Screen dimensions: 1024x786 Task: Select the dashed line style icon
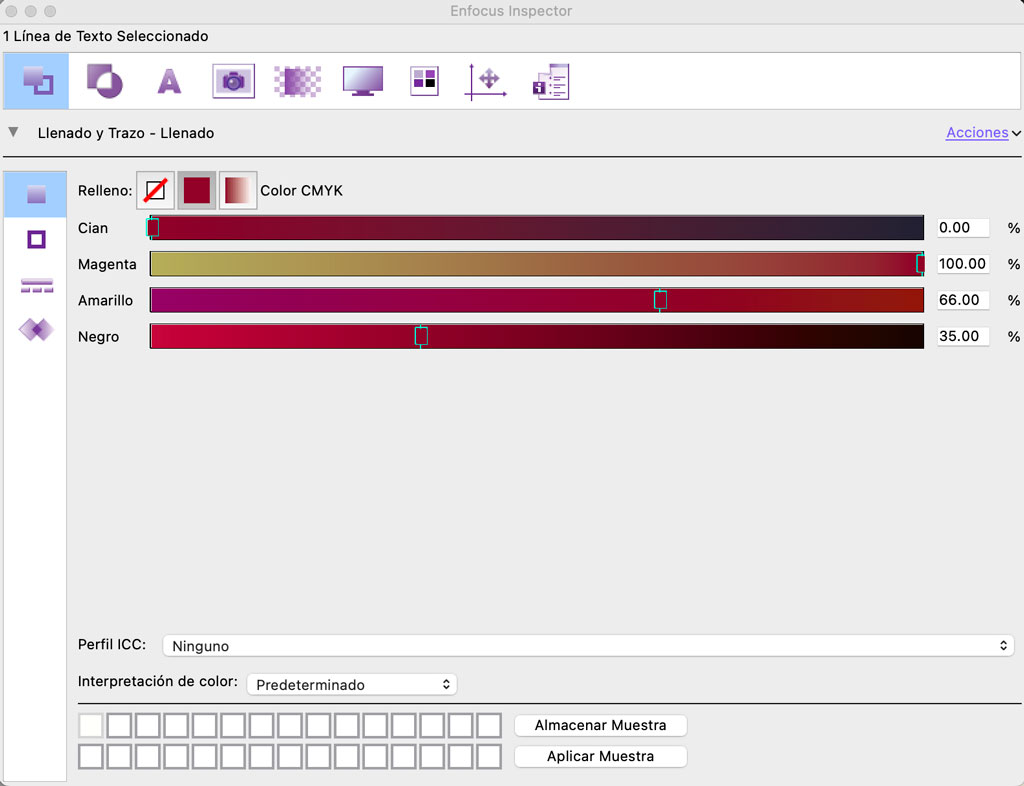click(37, 285)
